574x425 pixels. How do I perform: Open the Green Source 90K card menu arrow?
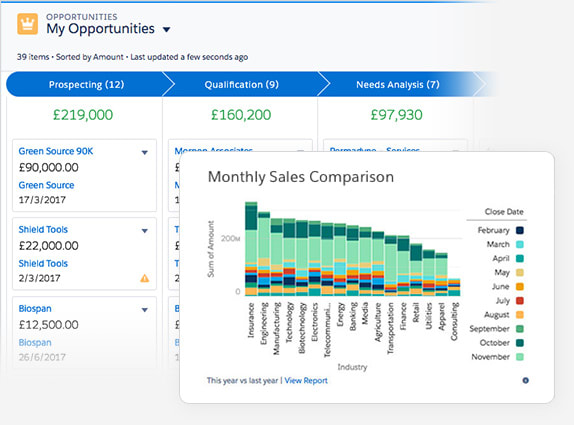145,152
